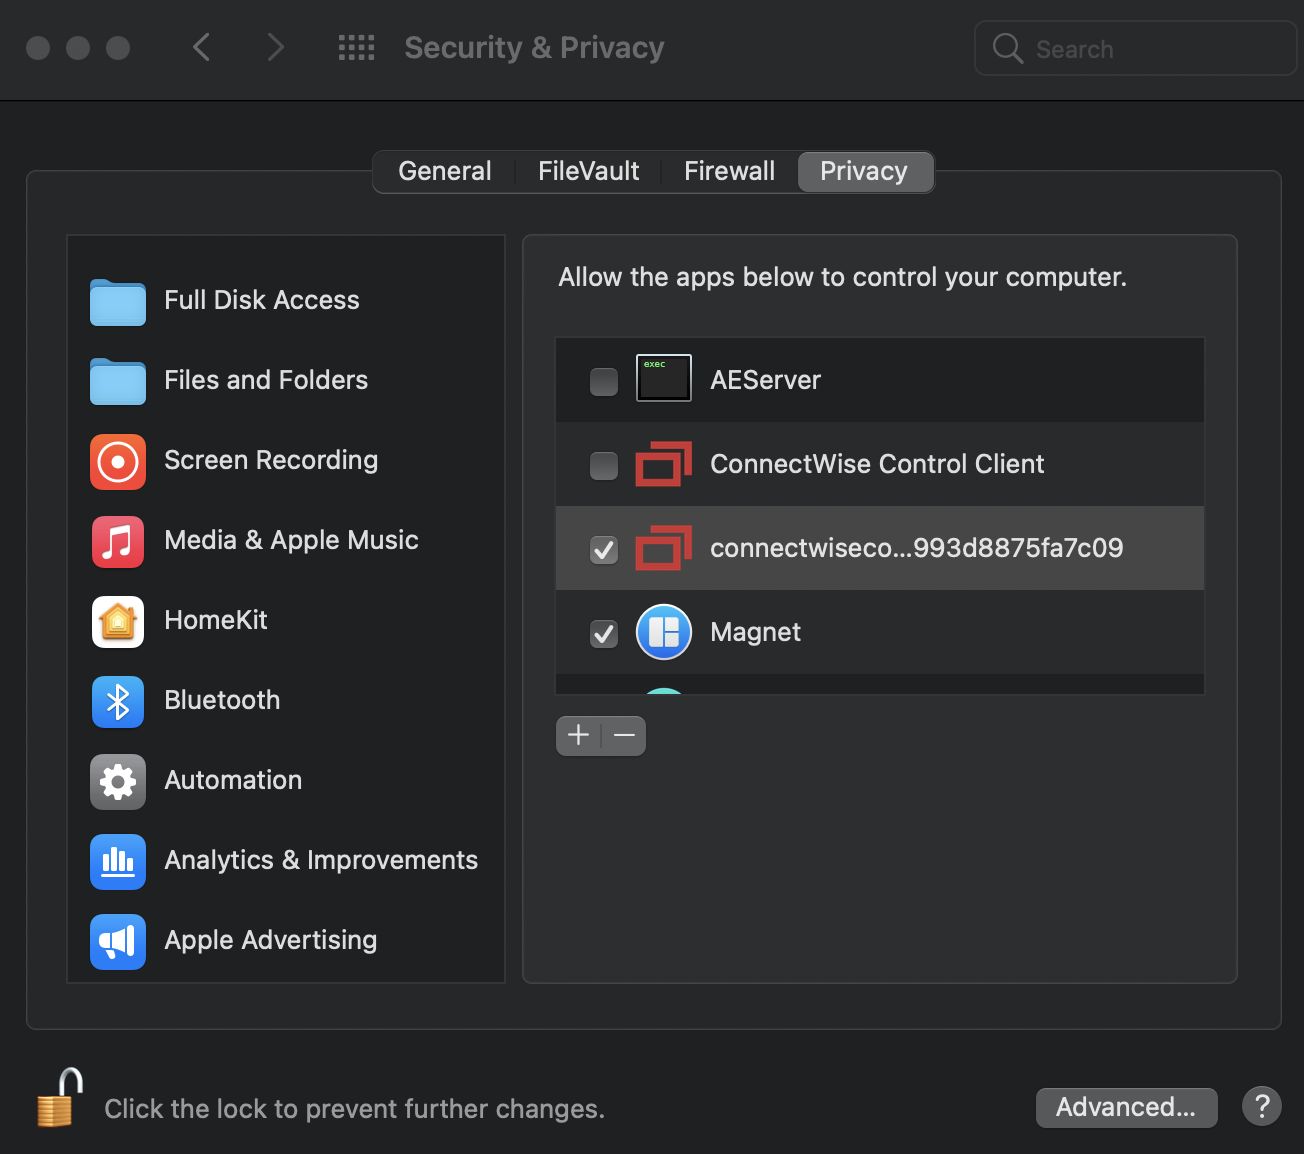Image resolution: width=1304 pixels, height=1154 pixels.
Task: Select the ConnectWise Control Client row label
Action: 877,464
